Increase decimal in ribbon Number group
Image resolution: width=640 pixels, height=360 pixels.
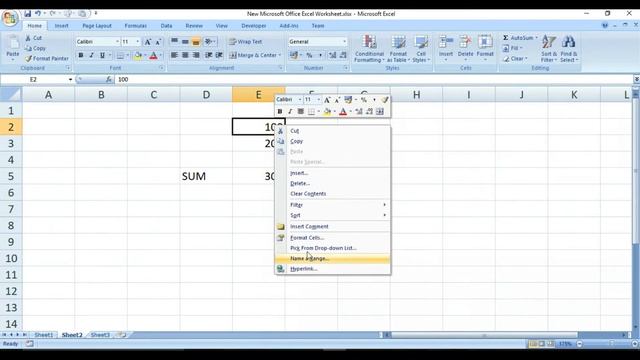332,55
